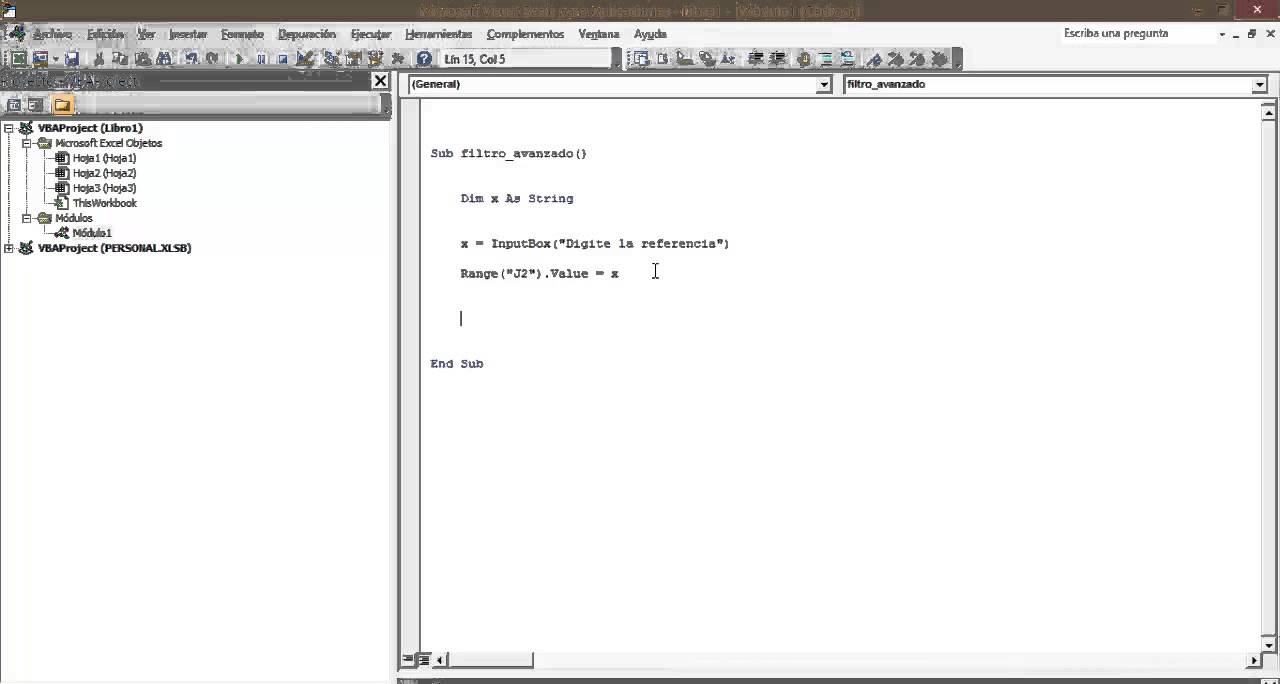Close the Project explorer panel
1280x684 pixels.
380,81
